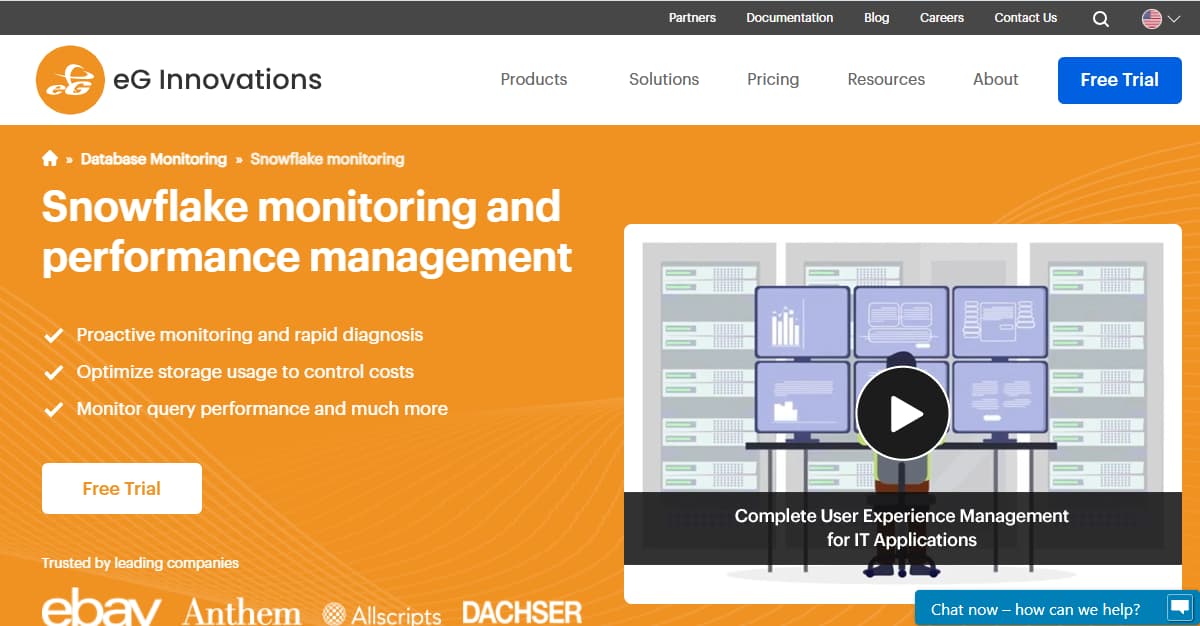The image size is (1200, 626).
Task: Open the Chat now help widget
Action: coord(1035,609)
